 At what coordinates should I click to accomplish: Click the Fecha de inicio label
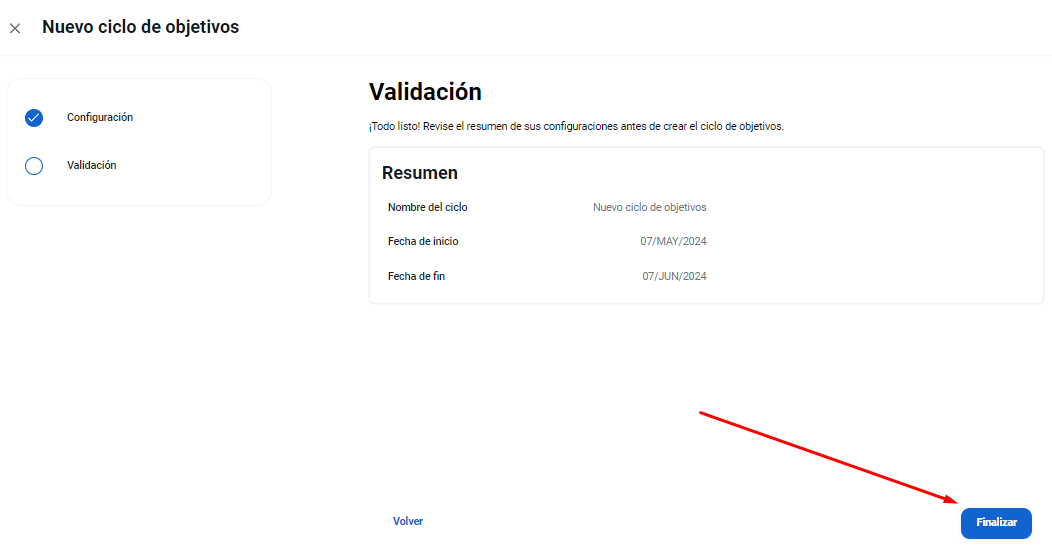(x=423, y=242)
